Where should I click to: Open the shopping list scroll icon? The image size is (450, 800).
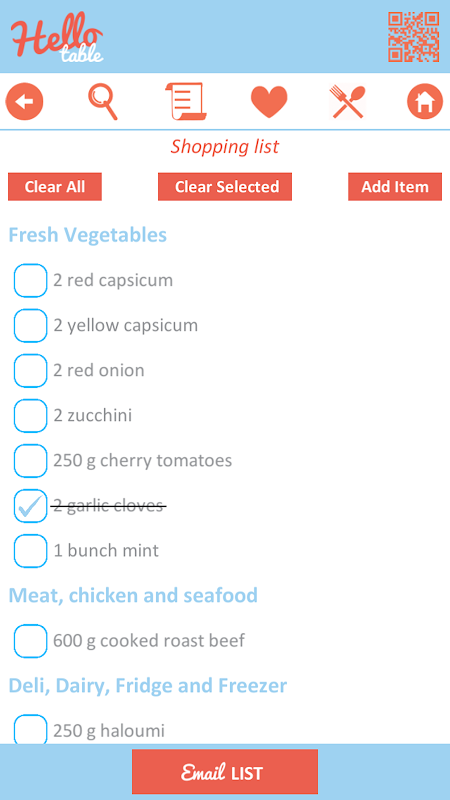(x=186, y=102)
